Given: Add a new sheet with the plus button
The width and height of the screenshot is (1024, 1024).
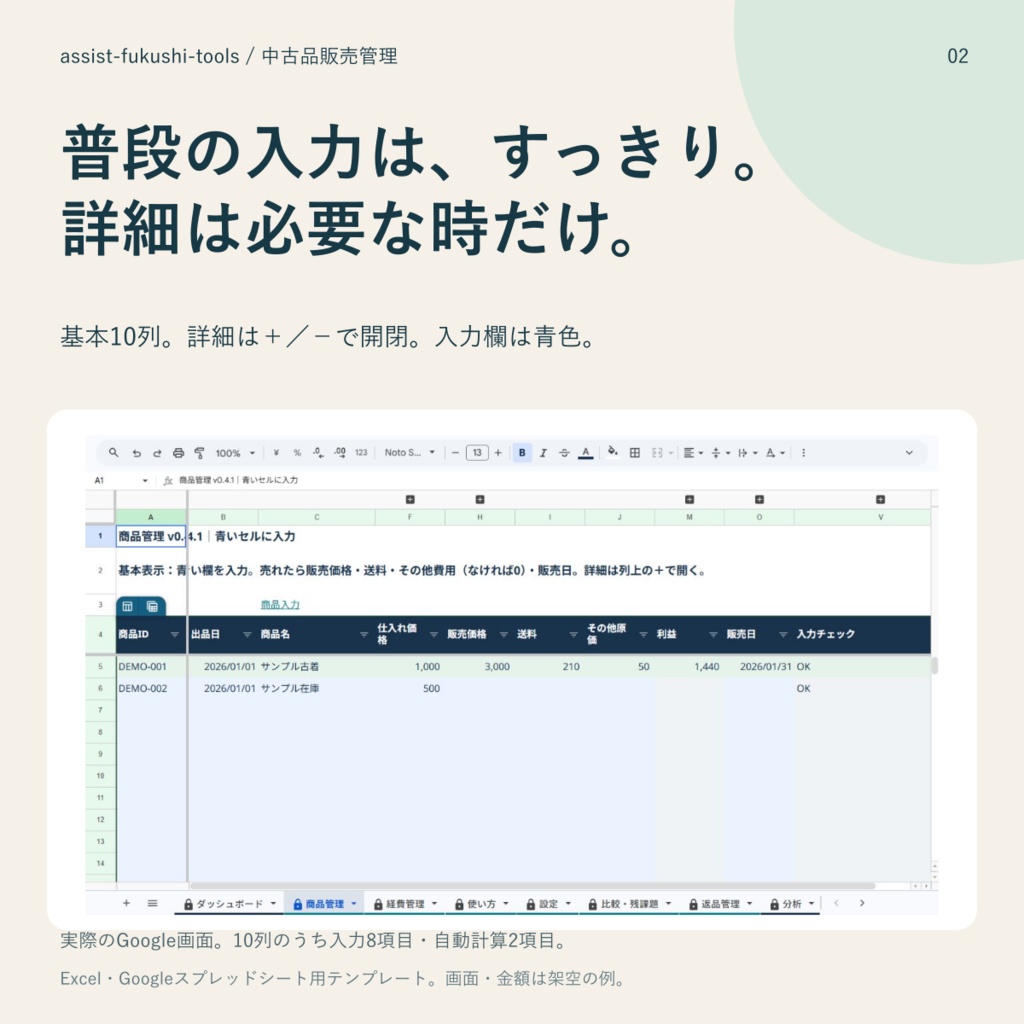Looking at the screenshot, I should point(126,903).
